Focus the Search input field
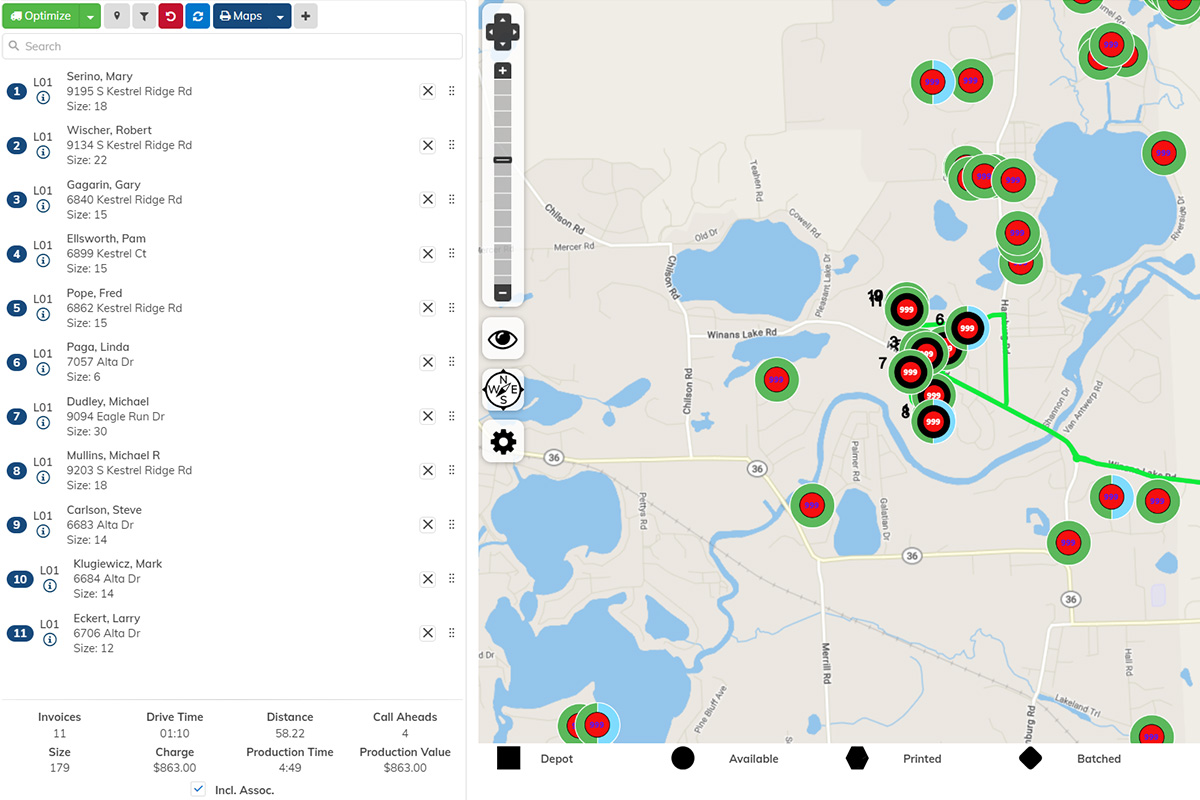1200x800 pixels. pyautogui.click(x=232, y=46)
